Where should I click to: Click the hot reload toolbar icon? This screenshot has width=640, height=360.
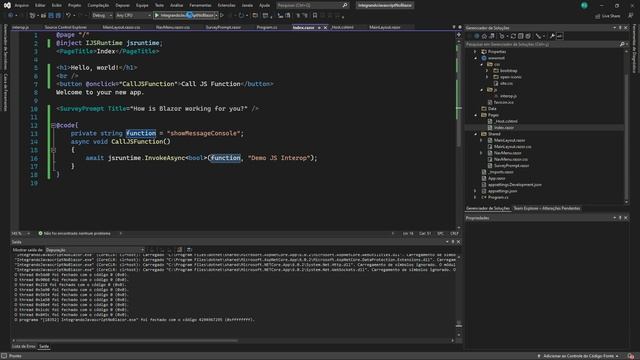241,16
